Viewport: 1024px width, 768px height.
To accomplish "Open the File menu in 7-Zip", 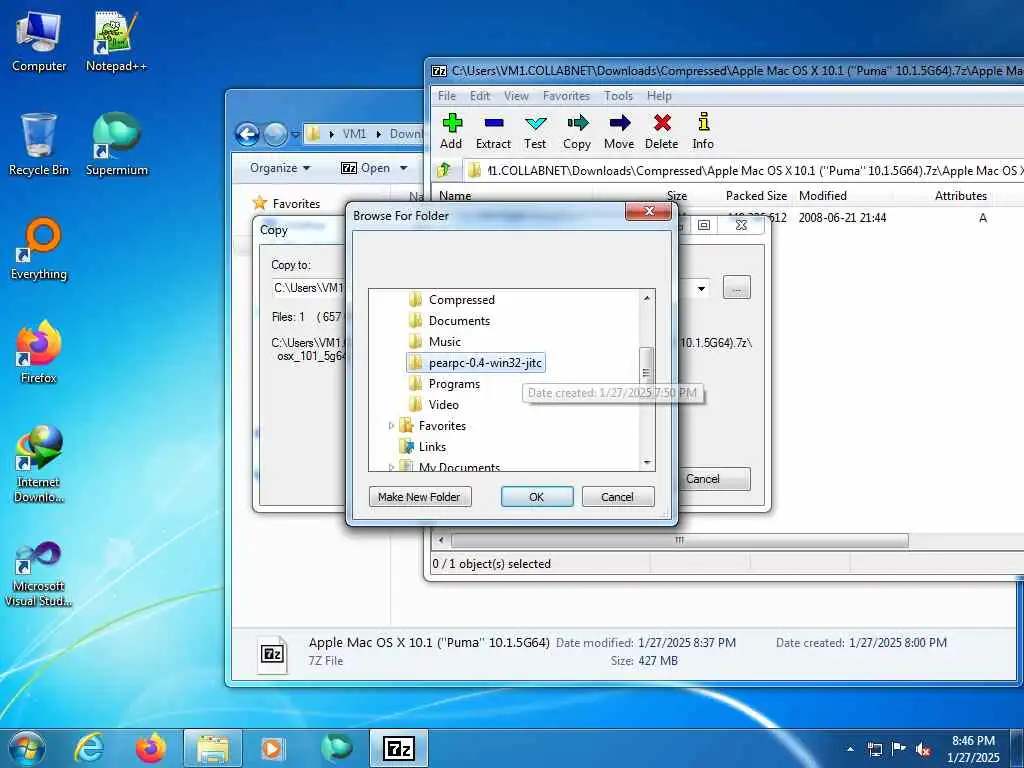I will (x=447, y=96).
